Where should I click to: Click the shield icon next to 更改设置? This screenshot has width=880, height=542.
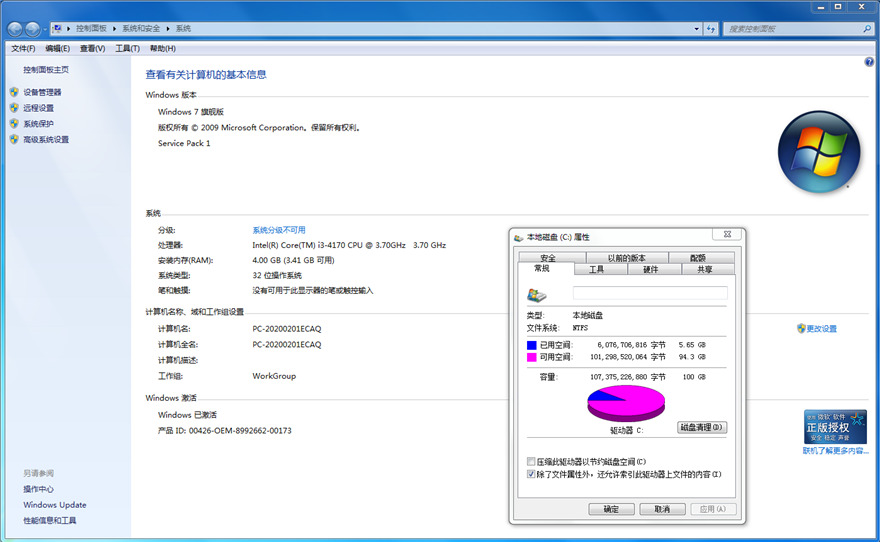pos(801,328)
